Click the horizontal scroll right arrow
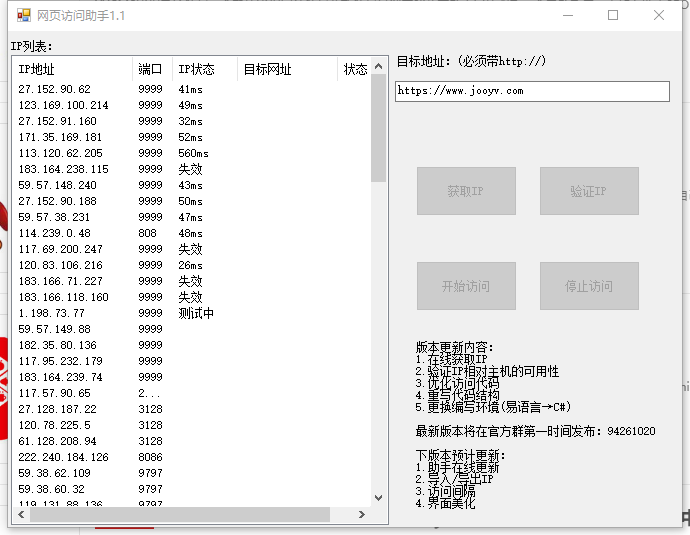Image resolution: width=690 pixels, height=535 pixels. (362, 514)
